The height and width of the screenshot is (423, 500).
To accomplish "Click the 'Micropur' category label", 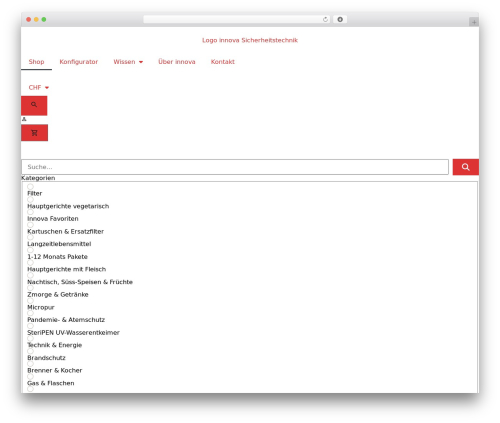I will (x=41, y=307).
